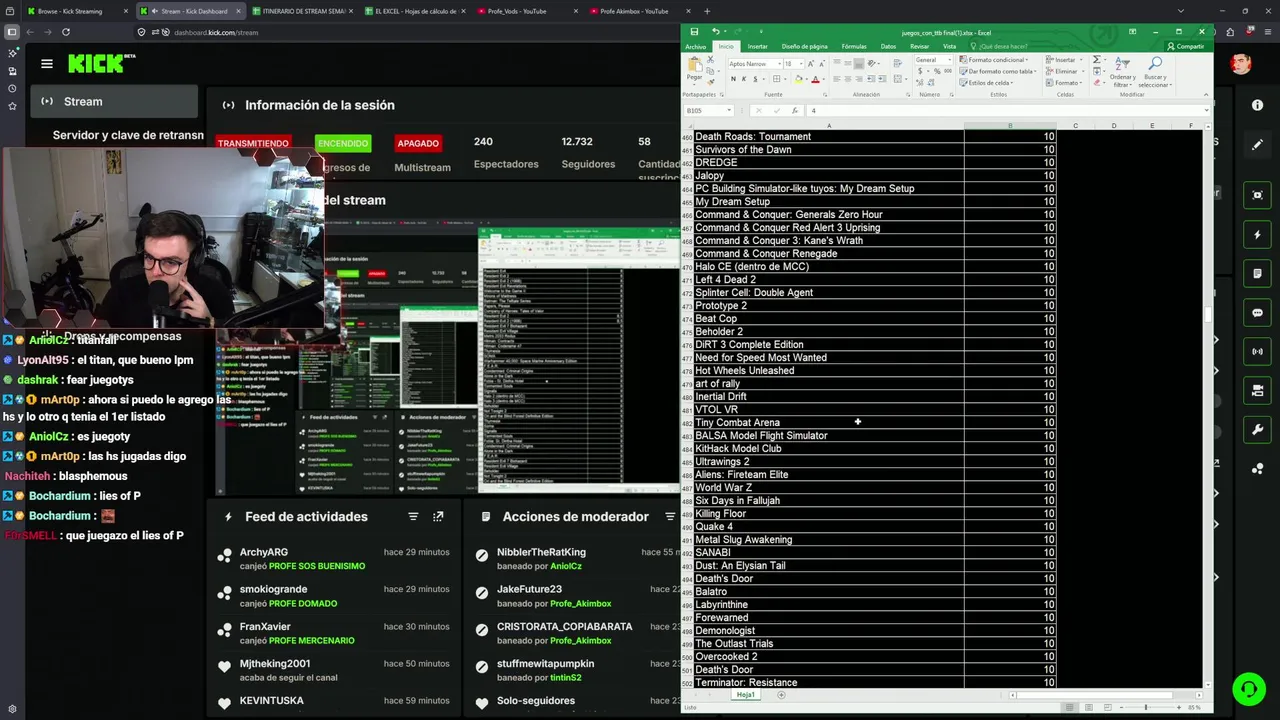Open the font size dropdown
1280x720 pixels.
[801, 64]
